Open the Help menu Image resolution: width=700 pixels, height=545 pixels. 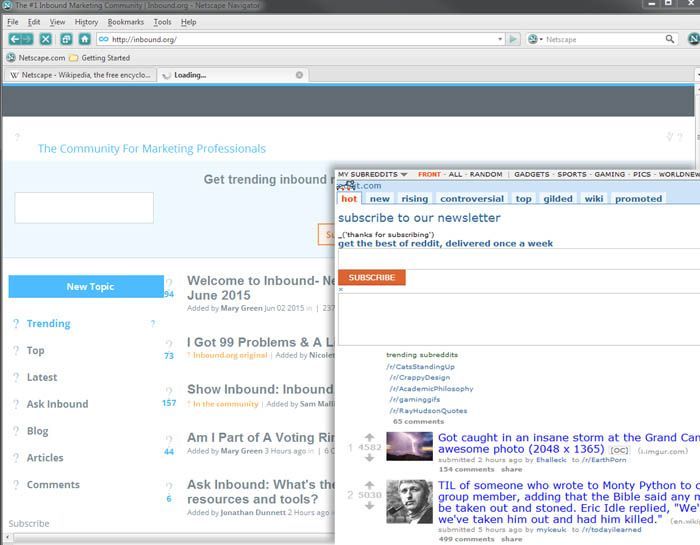[x=188, y=22]
